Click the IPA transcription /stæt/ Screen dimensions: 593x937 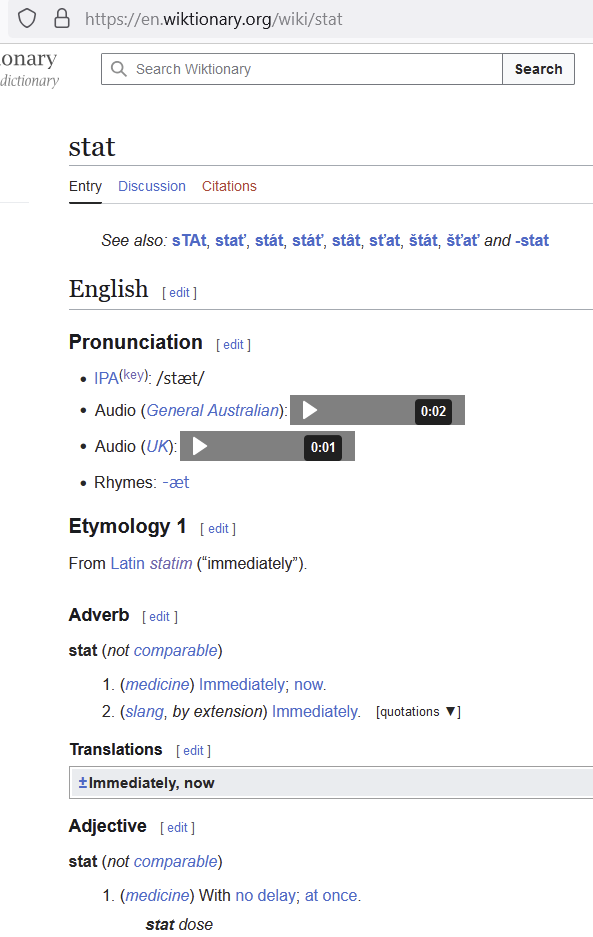(181, 378)
